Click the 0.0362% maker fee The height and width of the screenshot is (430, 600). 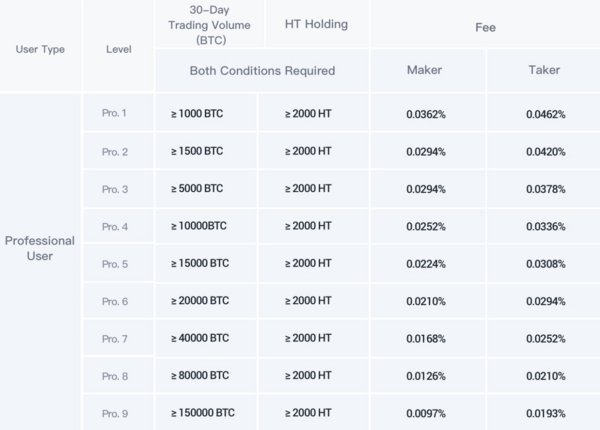[426, 114]
